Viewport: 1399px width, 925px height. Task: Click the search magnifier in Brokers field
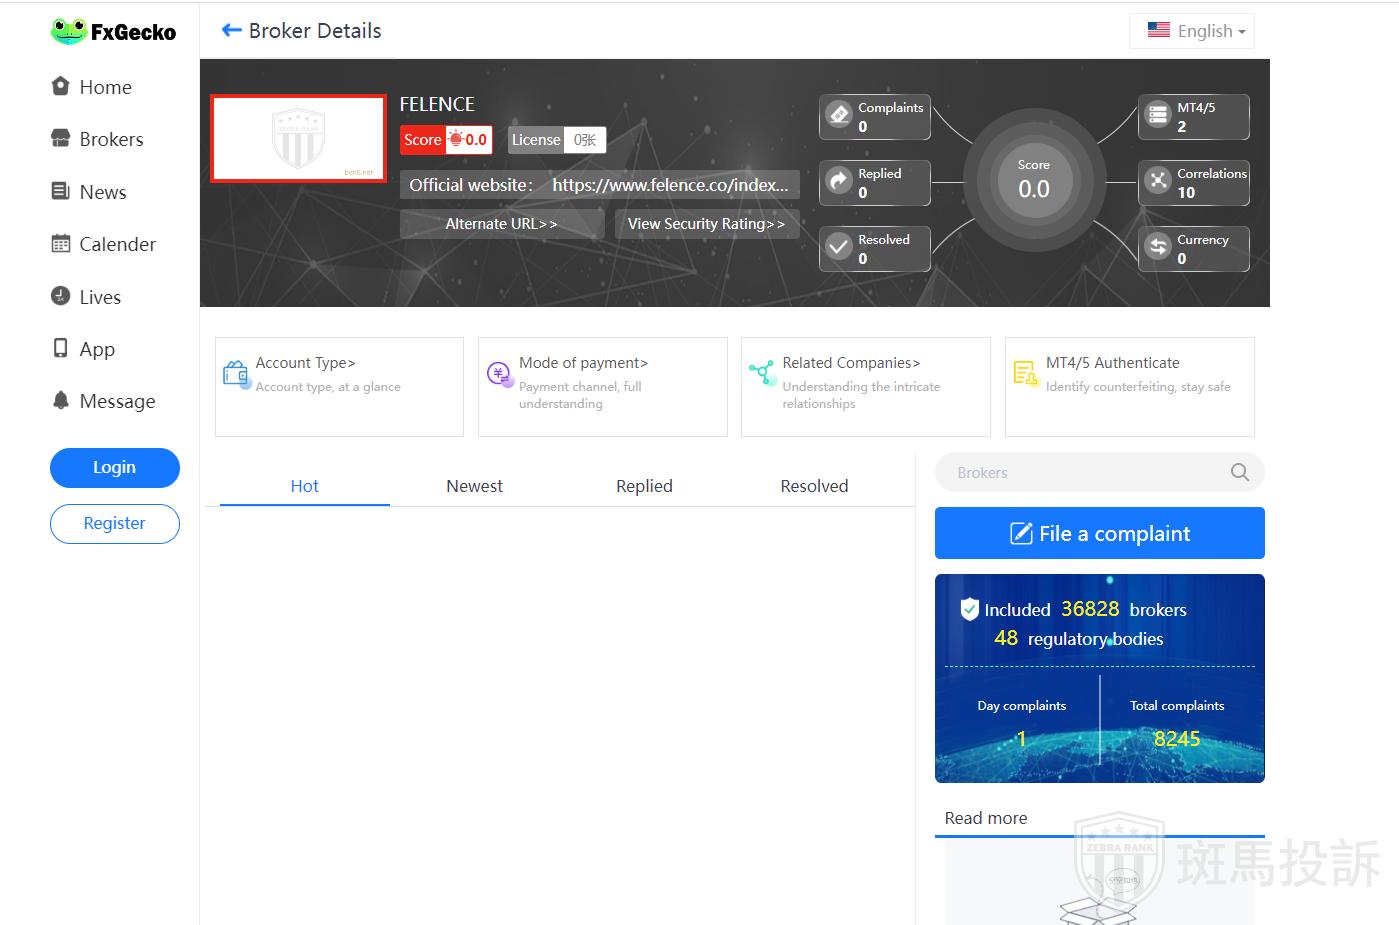(1239, 473)
